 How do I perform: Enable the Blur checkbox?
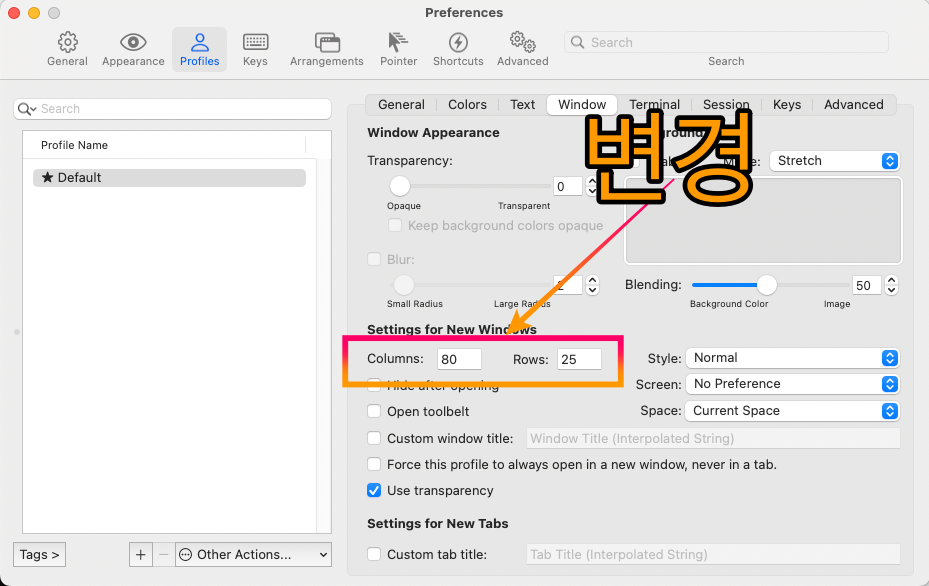(374, 259)
